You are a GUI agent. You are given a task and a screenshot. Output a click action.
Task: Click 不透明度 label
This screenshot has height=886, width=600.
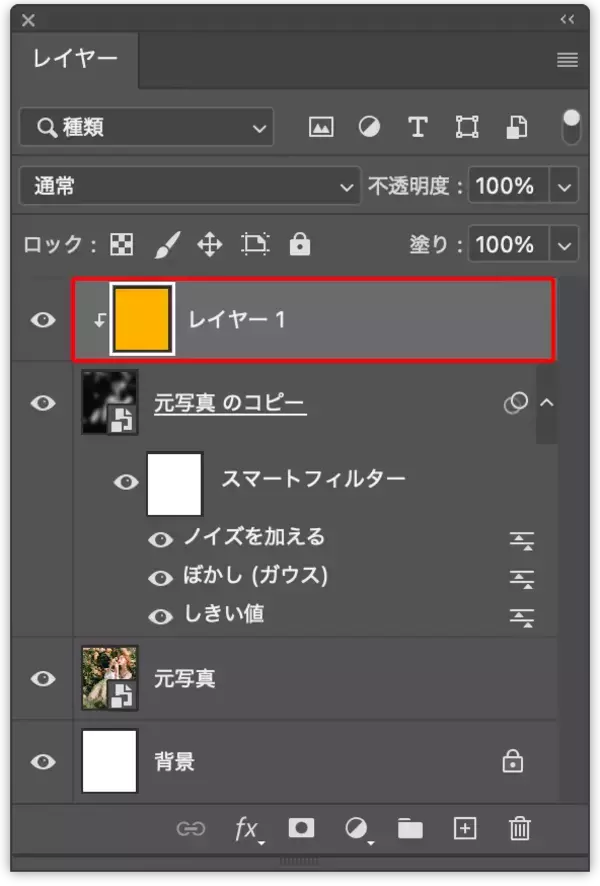point(415,186)
